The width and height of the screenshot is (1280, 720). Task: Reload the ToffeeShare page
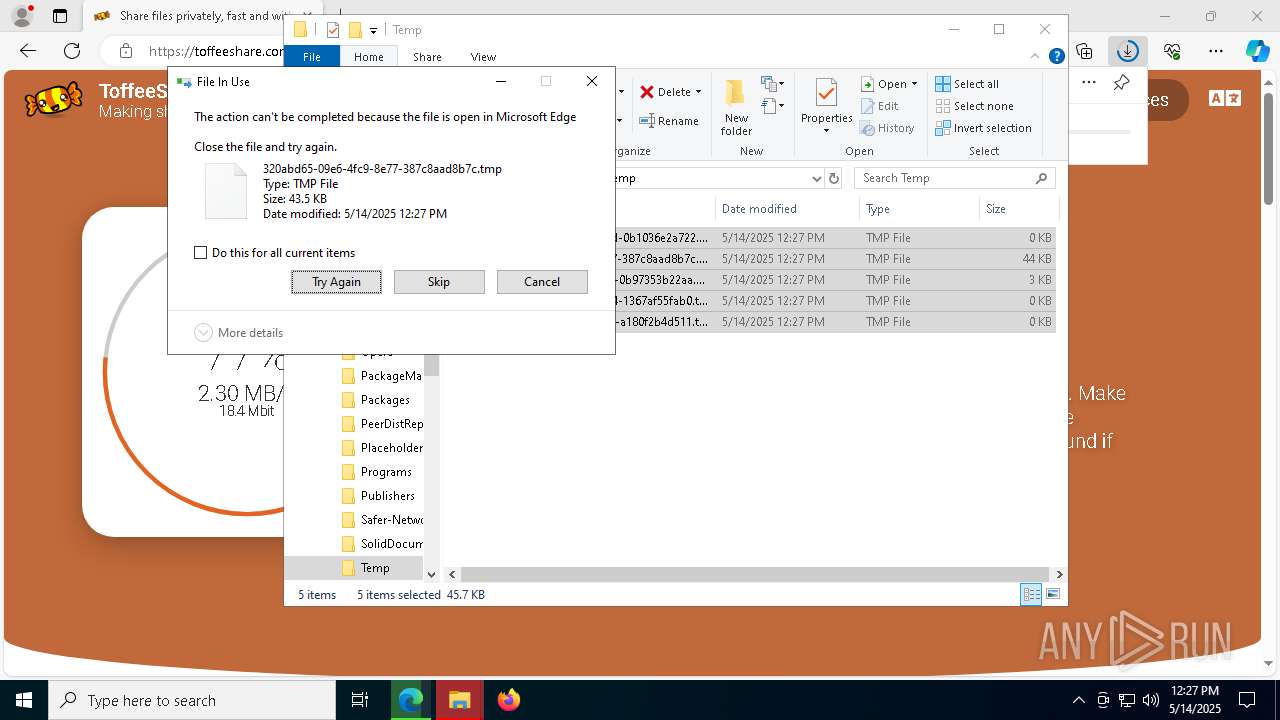[x=72, y=51]
